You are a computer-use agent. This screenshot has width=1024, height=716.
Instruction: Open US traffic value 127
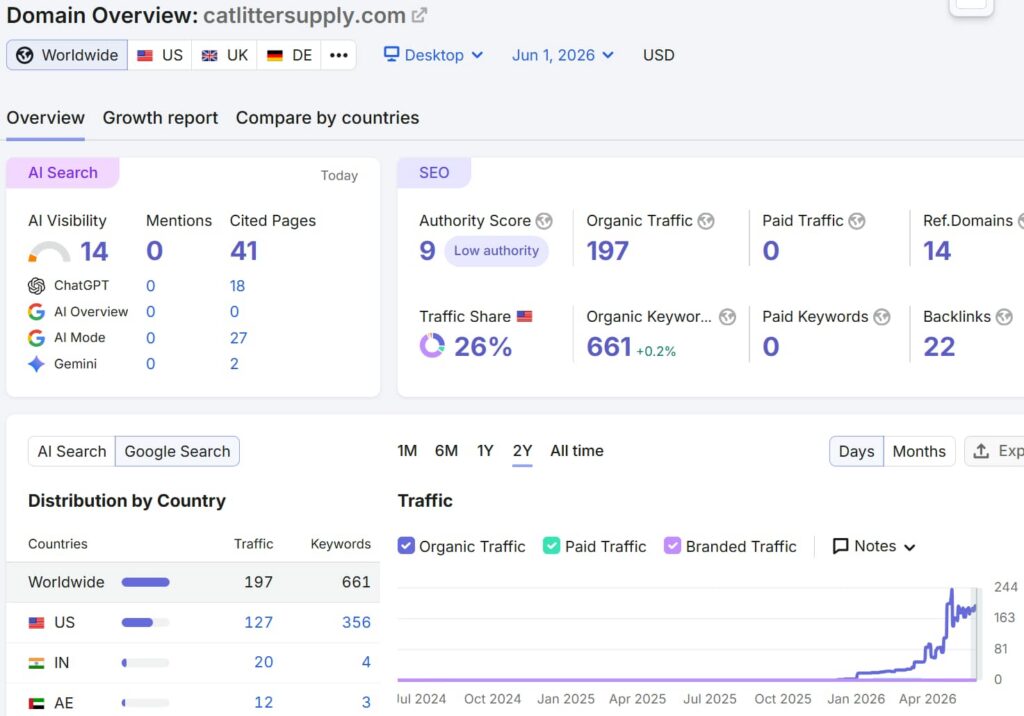pos(259,623)
